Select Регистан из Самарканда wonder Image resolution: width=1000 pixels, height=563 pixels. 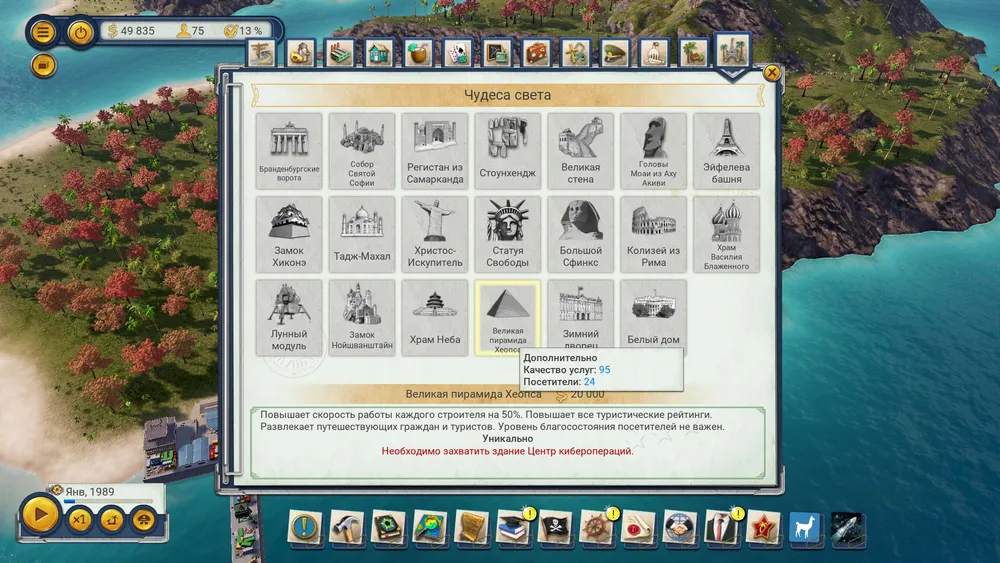click(434, 151)
